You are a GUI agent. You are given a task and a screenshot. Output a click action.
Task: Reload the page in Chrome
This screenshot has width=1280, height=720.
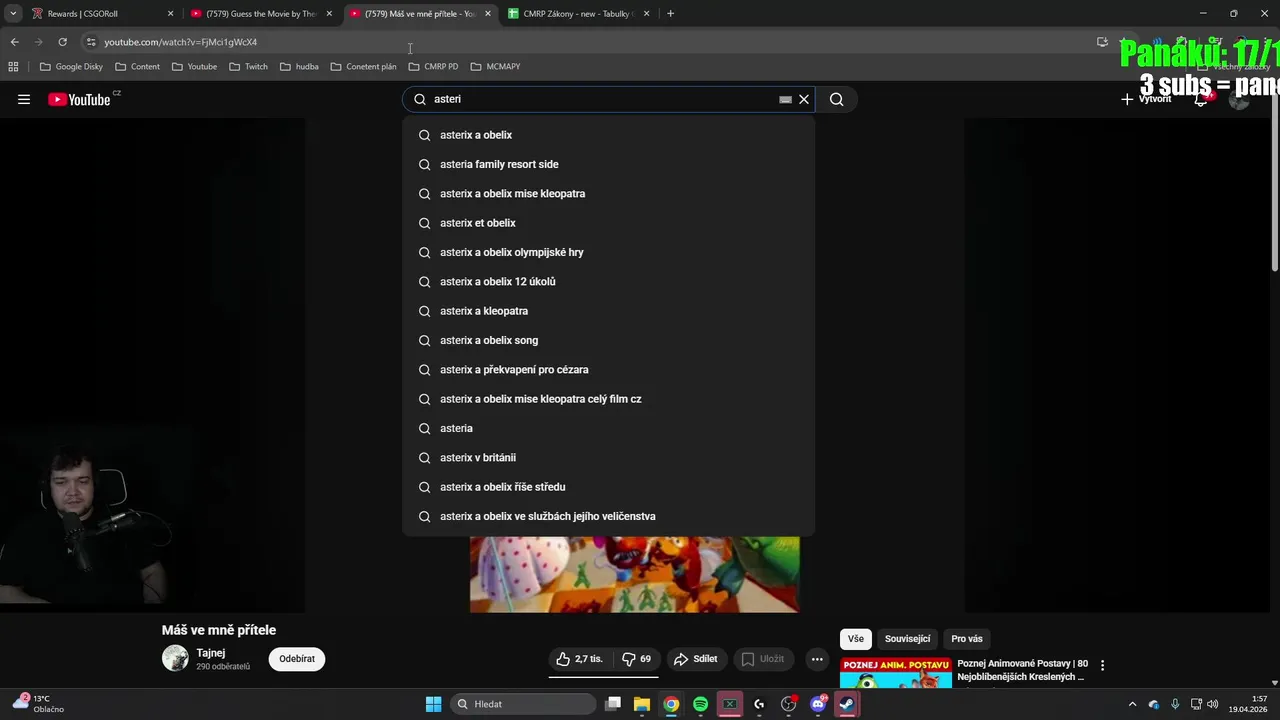pyautogui.click(x=62, y=42)
